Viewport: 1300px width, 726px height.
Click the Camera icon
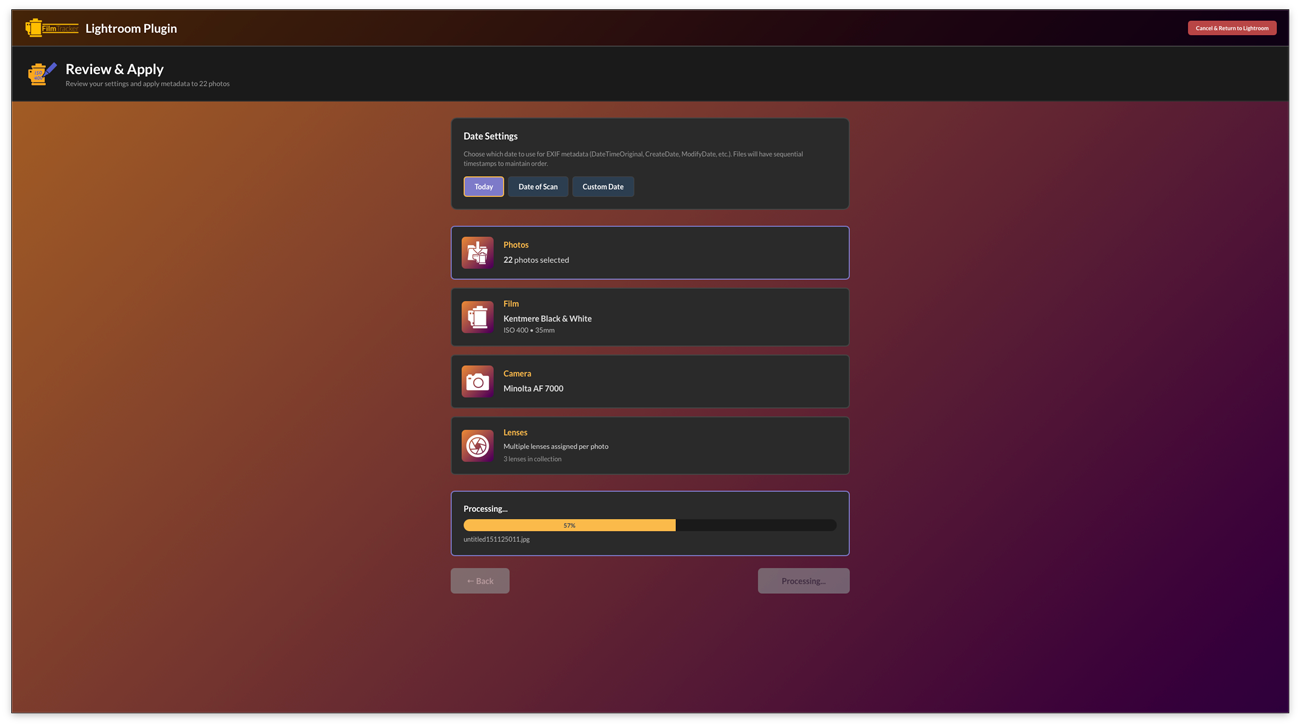point(477,381)
